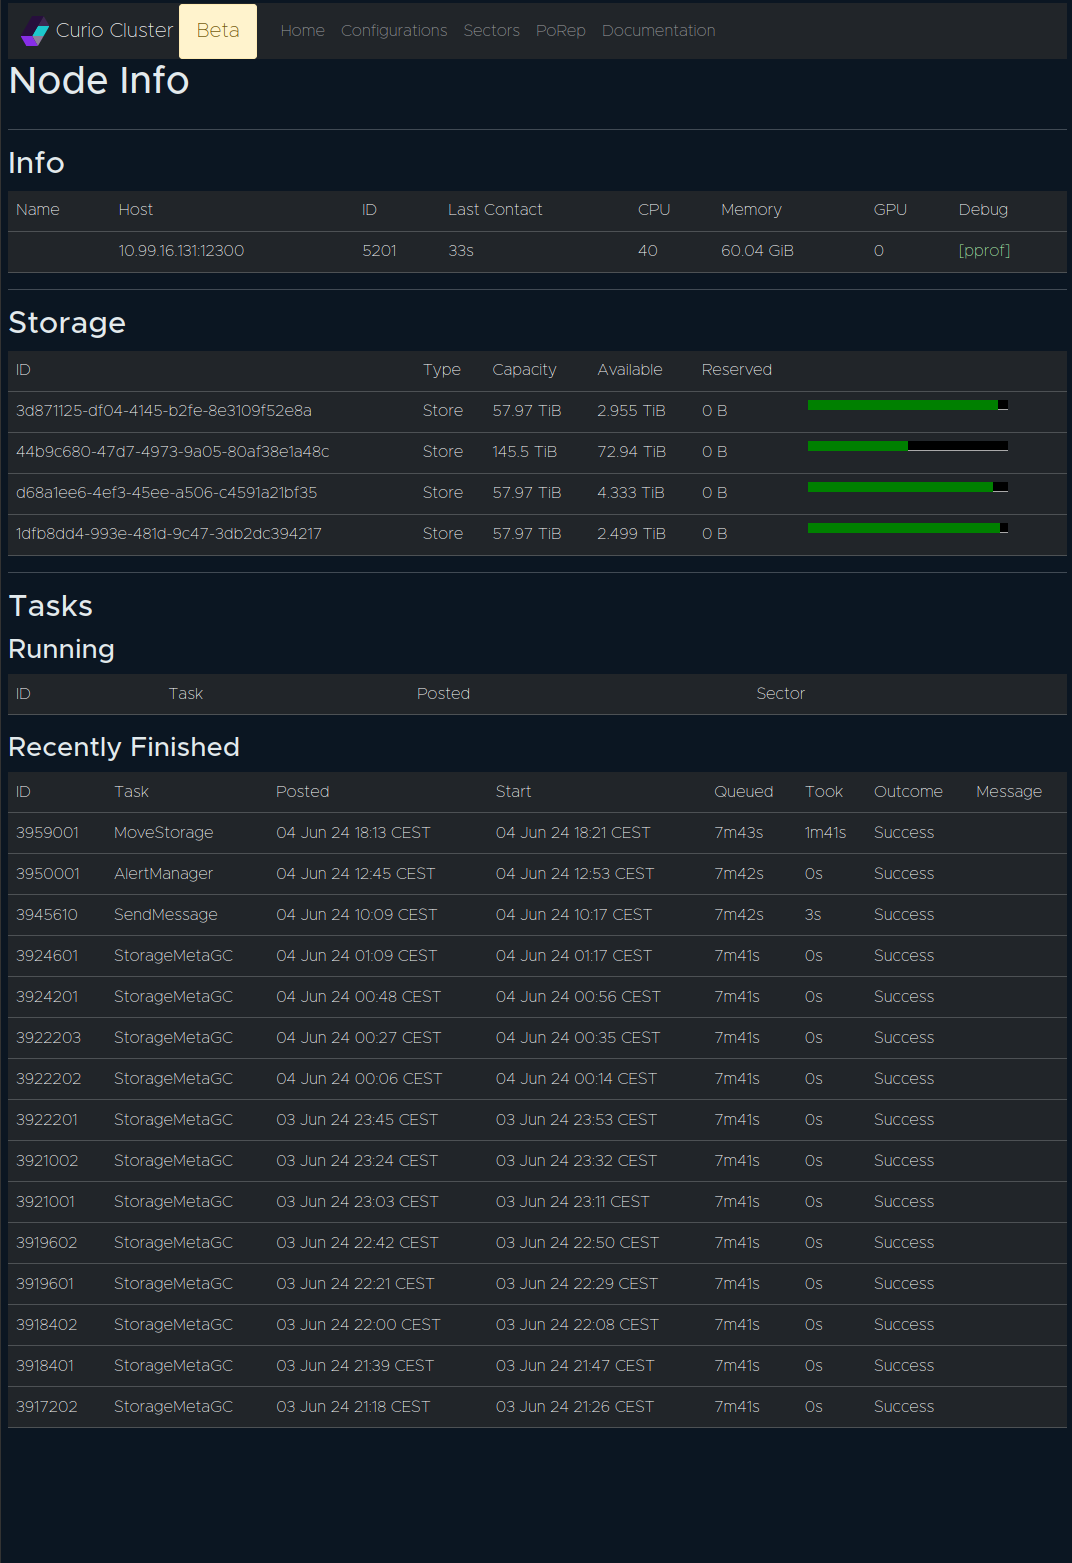Open the Sectors menu item
This screenshot has width=1072, height=1563.
pos(491,31)
